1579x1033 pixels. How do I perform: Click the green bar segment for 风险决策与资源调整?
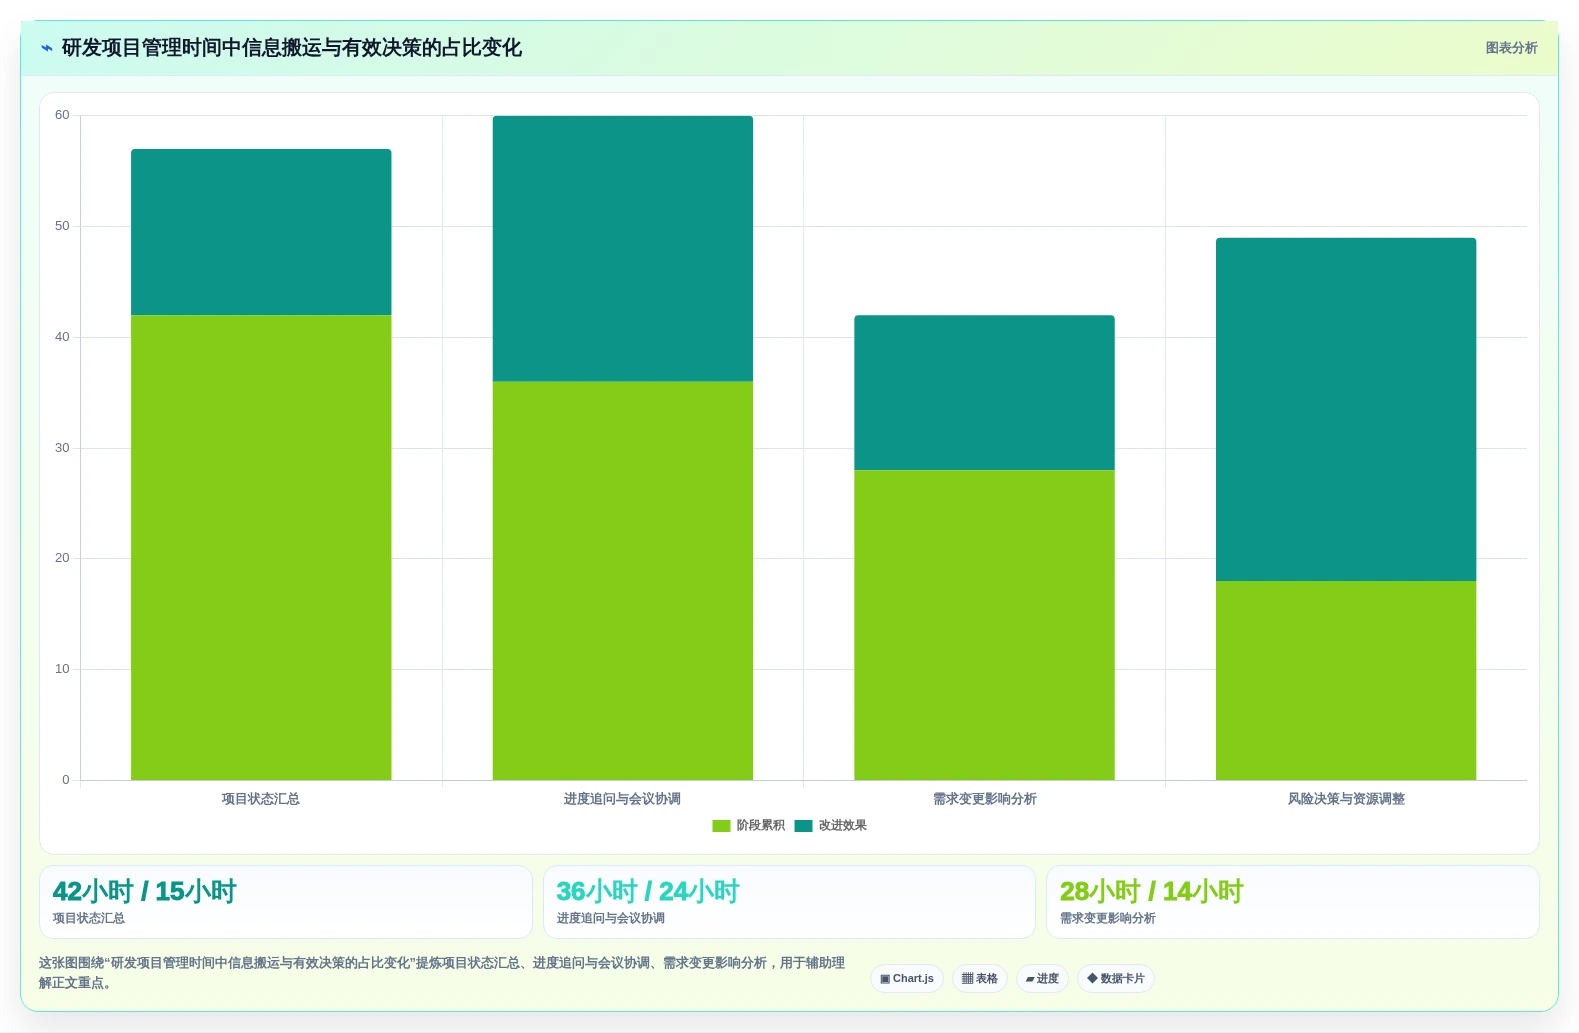[x=1346, y=680]
